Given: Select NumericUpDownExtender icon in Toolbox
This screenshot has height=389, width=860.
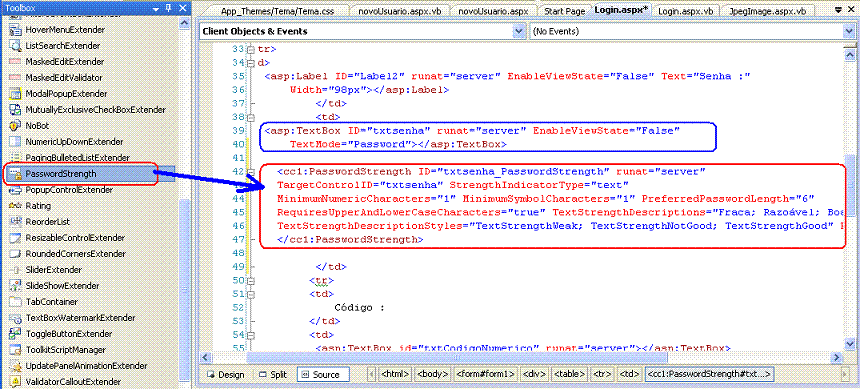Looking at the screenshot, I should click(15, 142).
